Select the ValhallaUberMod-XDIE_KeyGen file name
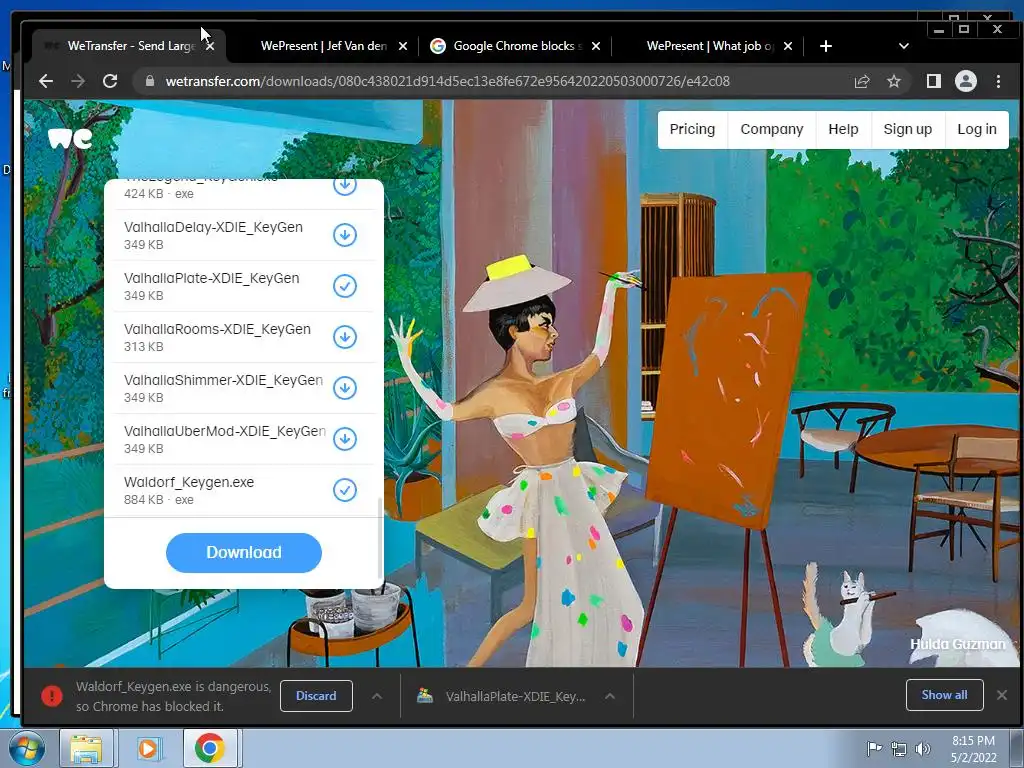Image resolution: width=1024 pixels, height=768 pixels. (225, 431)
